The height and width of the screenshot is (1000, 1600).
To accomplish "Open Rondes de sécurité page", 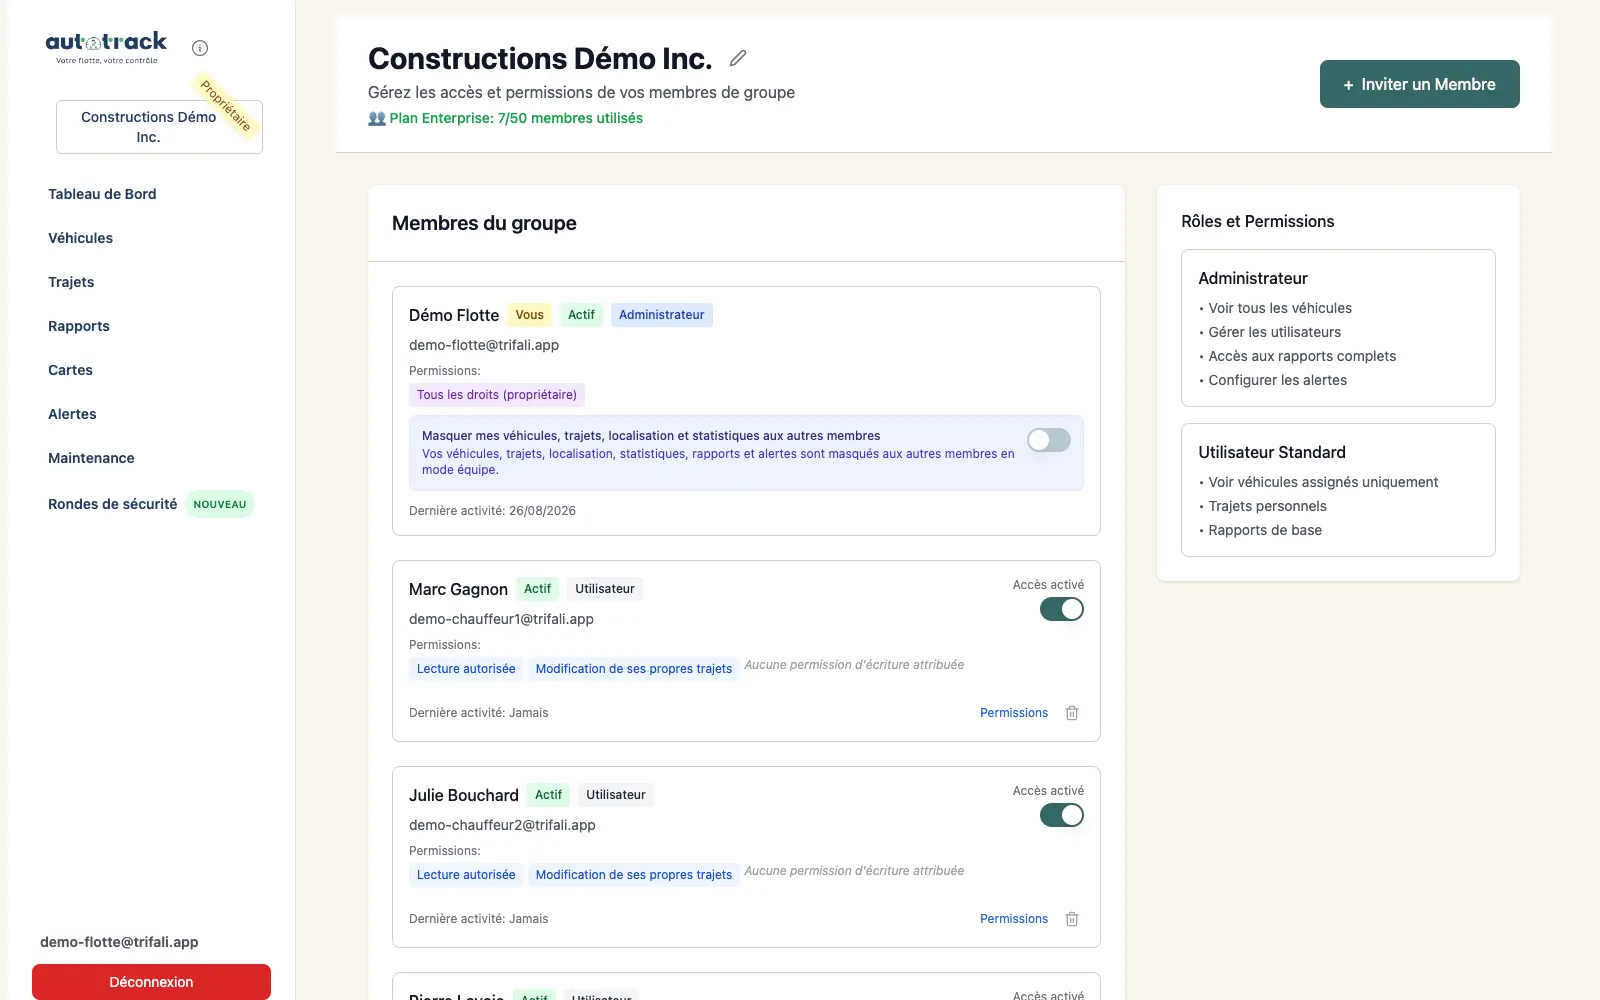I will [x=112, y=504].
